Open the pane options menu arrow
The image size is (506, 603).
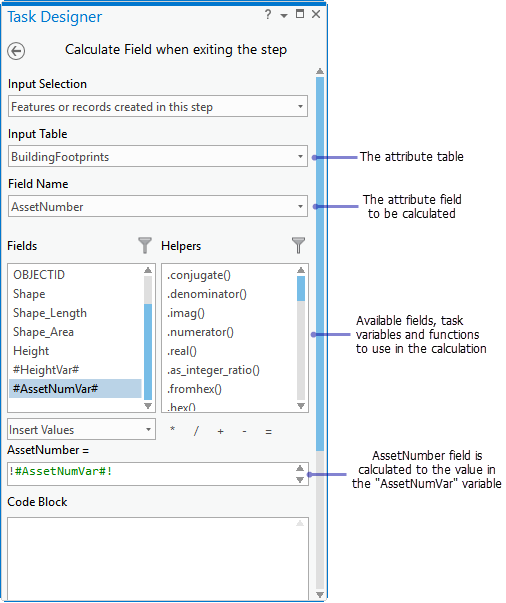pyautogui.click(x=284, y=16)
